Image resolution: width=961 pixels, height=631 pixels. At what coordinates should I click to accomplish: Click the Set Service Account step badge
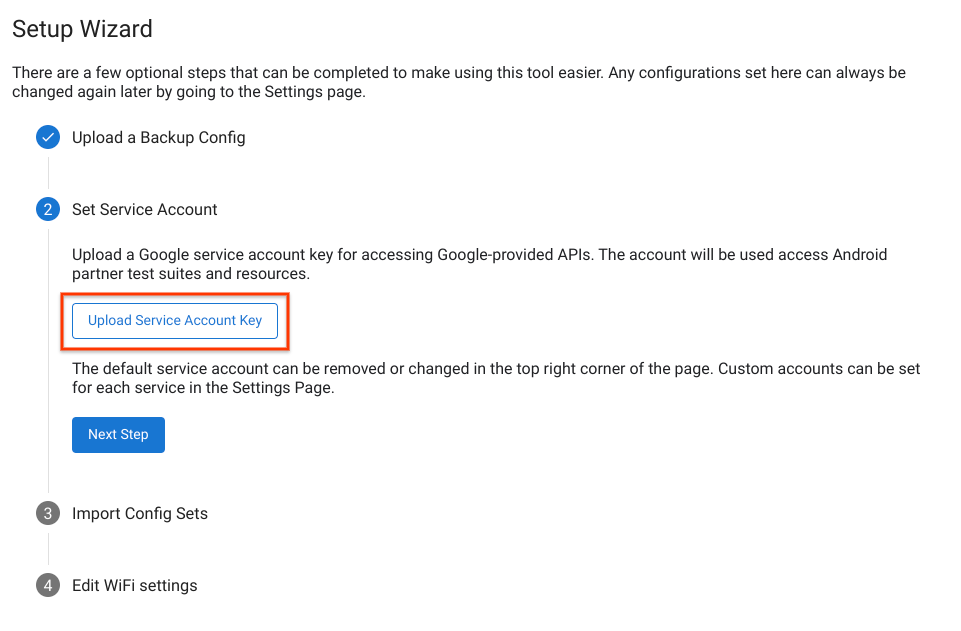point(47,209)
